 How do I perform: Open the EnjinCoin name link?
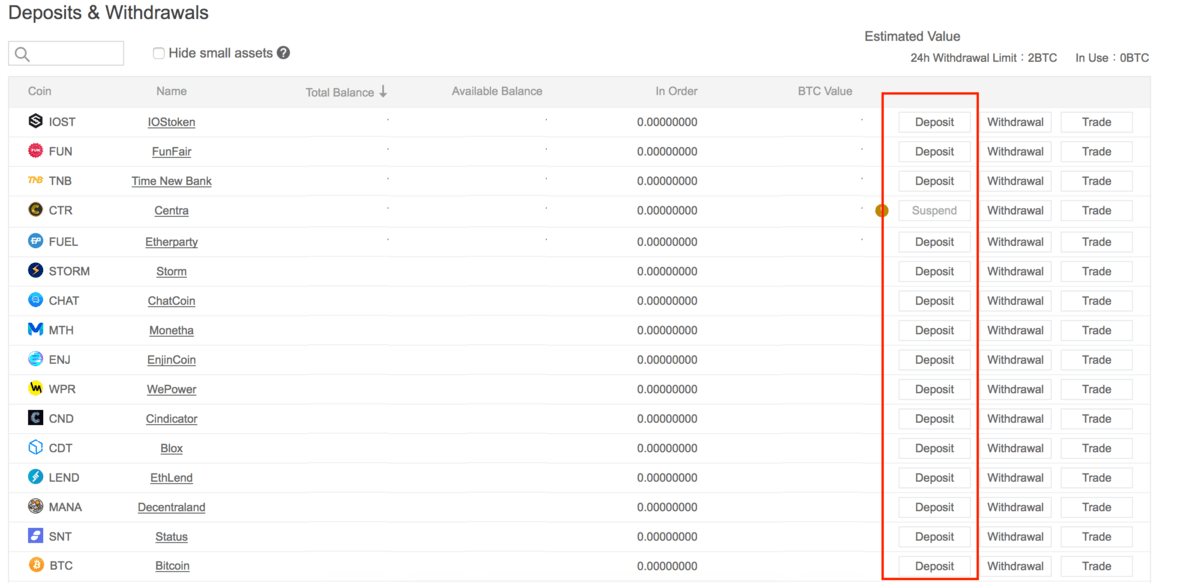(x=172, y=360)
